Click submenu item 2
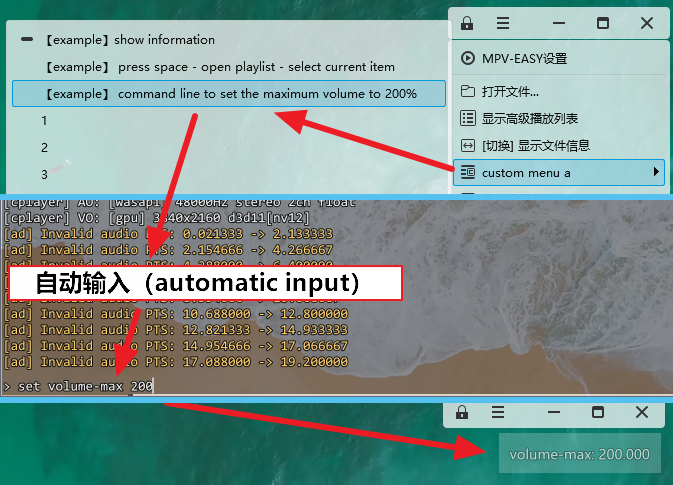This screenshot has height=485, width=673. [x=229, y=148]
